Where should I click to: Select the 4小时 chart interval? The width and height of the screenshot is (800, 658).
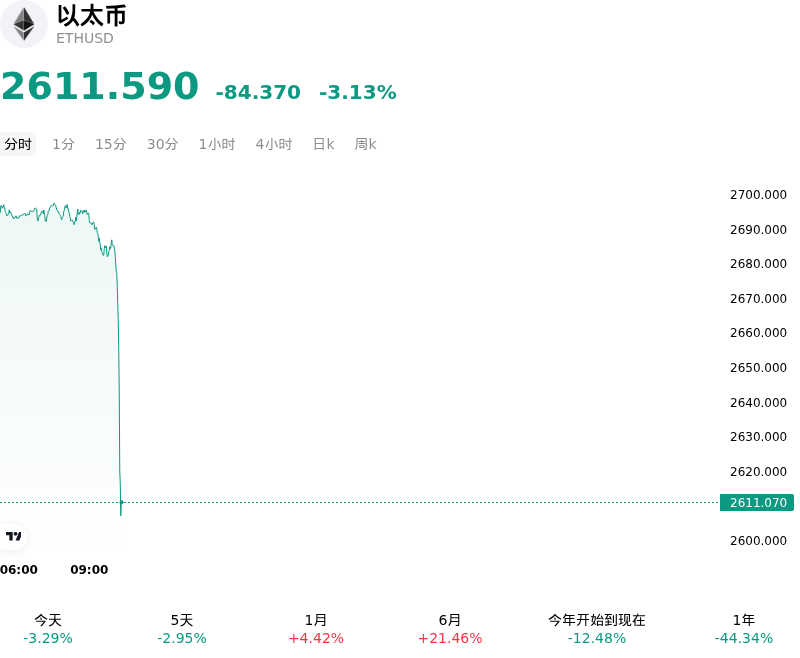point(274,144)
